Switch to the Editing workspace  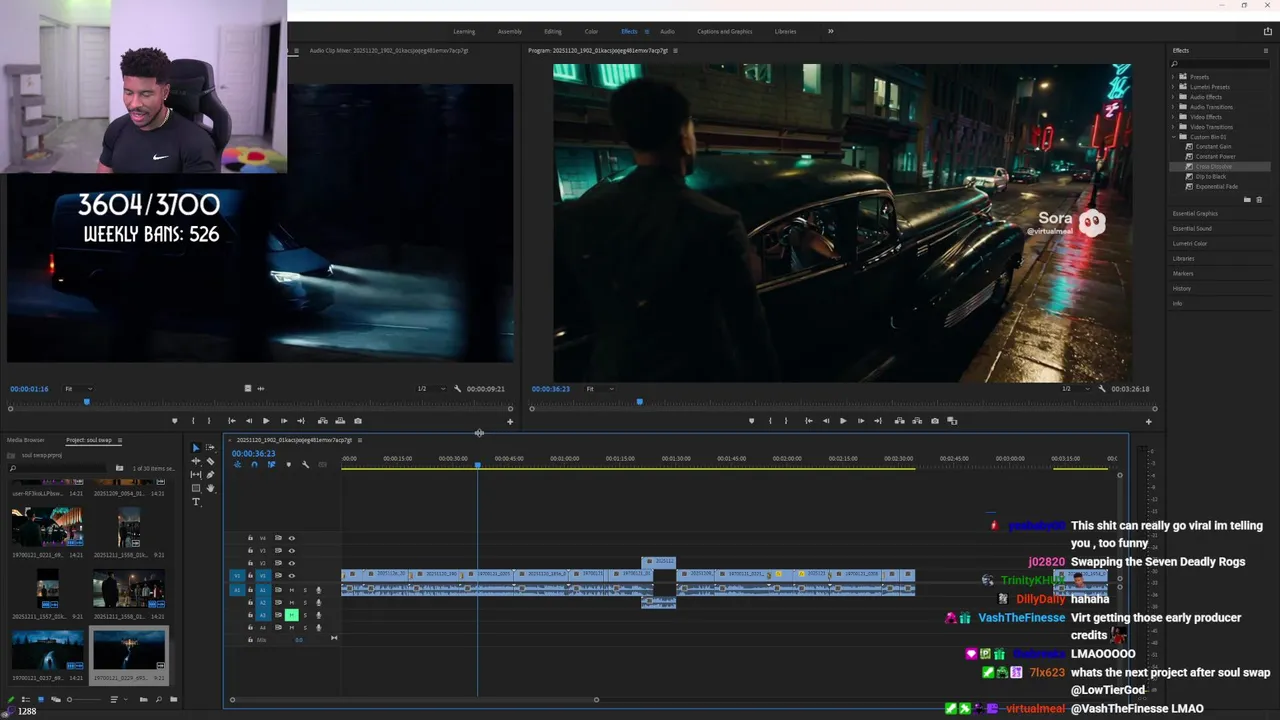[x=553, y=31]
